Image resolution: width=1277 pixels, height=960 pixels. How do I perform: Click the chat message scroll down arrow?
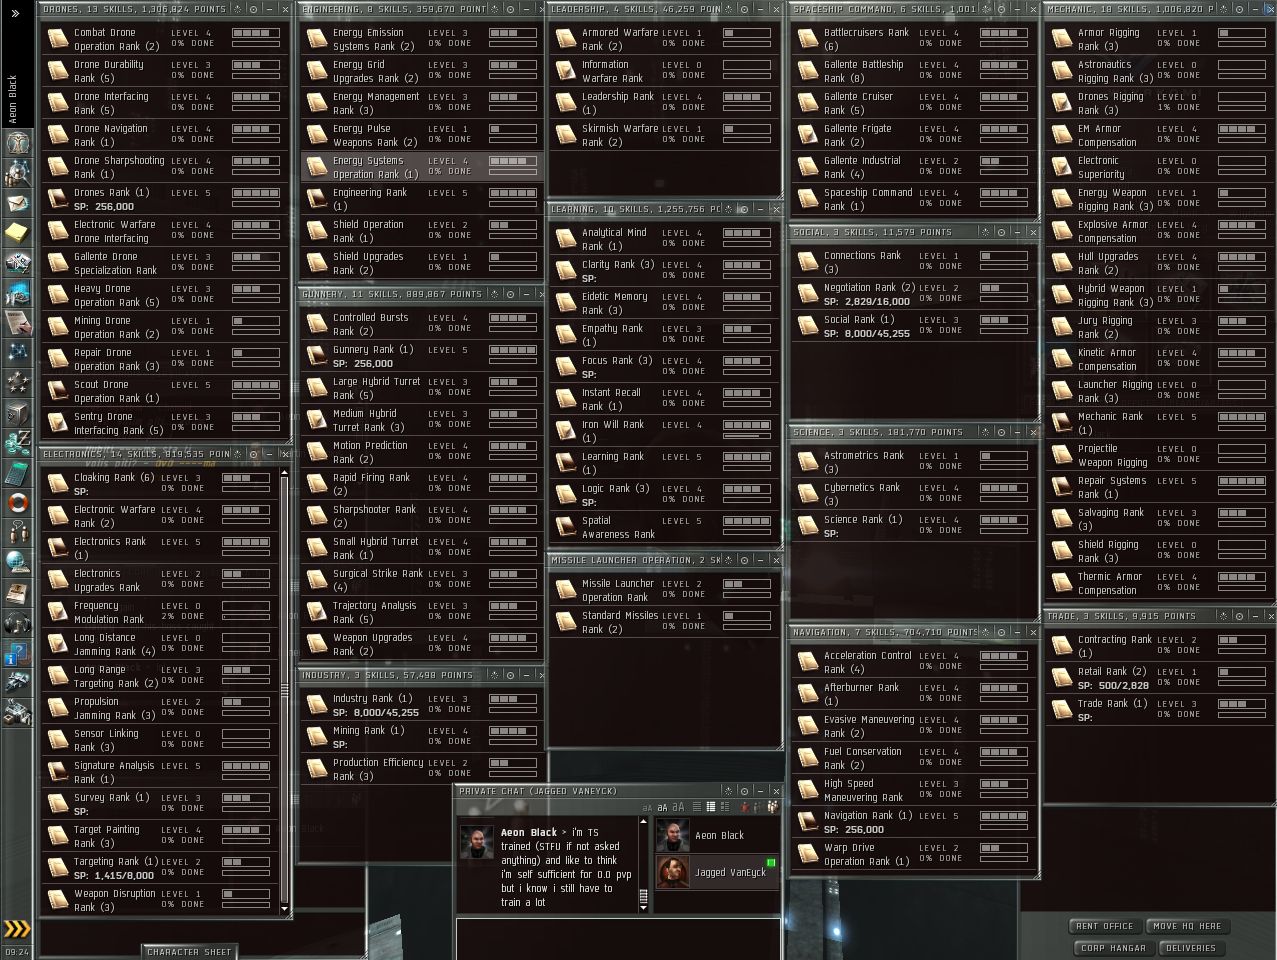[x=644, y=908]
